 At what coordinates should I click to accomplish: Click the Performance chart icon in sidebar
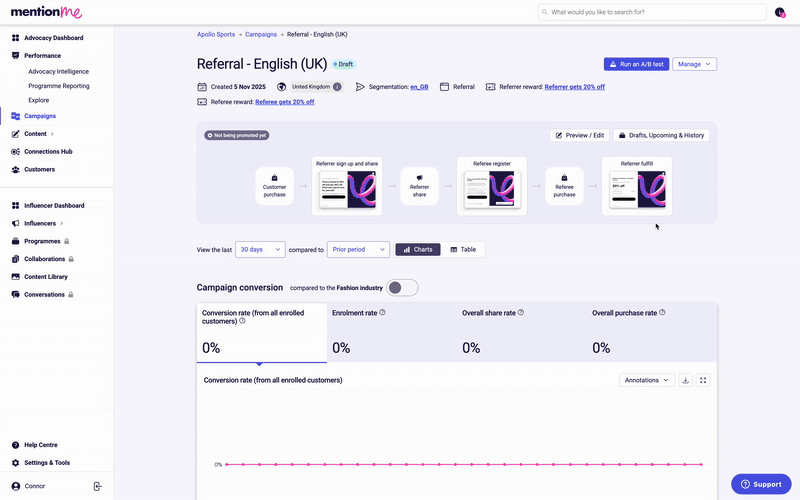pos(15,56)
